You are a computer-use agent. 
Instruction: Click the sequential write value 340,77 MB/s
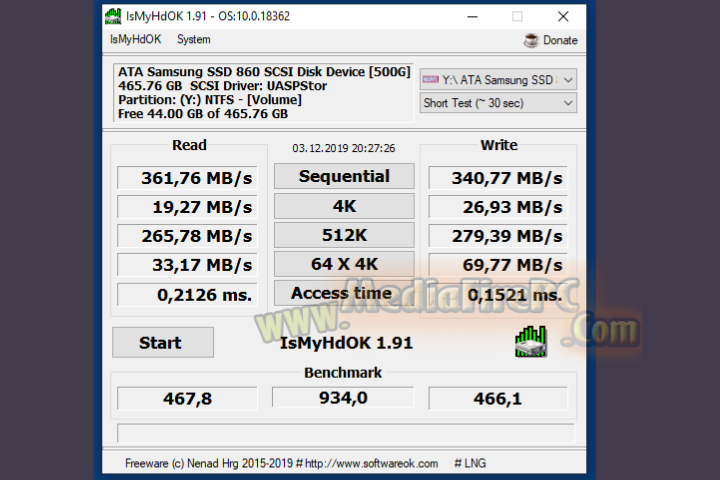(x=498, y=178)
